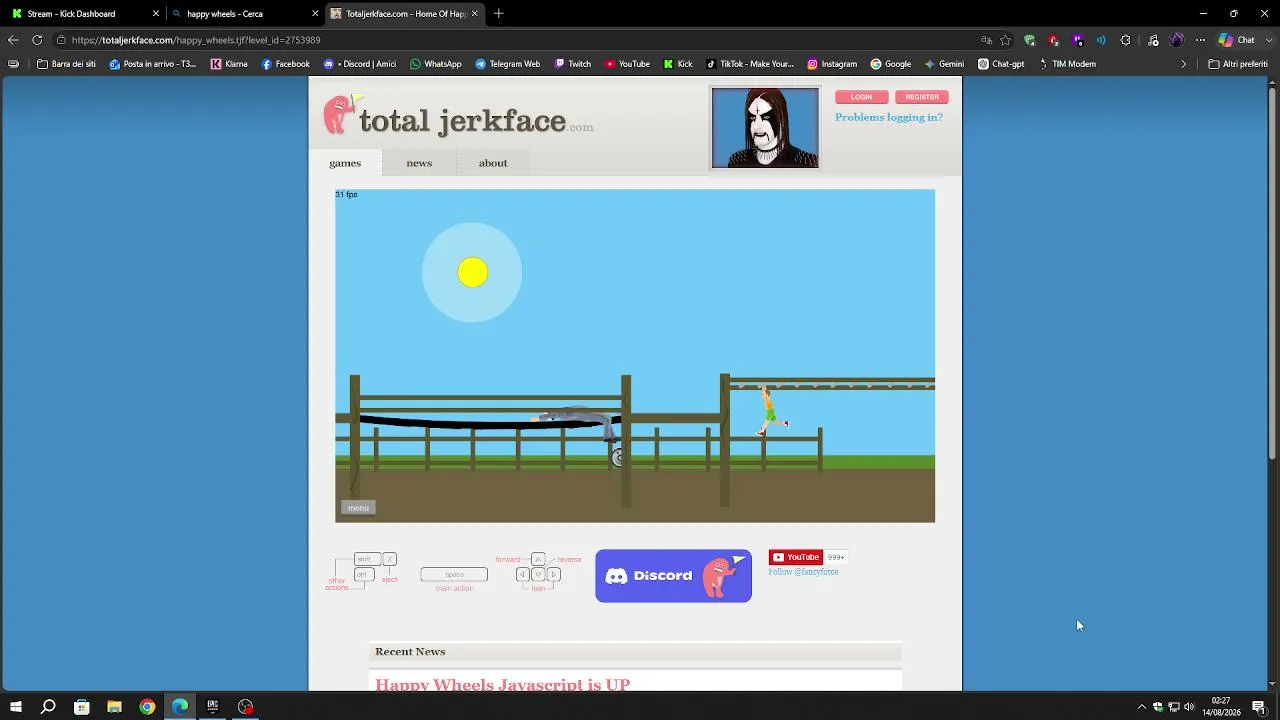Screen dimensions: 1280x720
Task: Open the news navigation tab
Action: pos(419,163)
